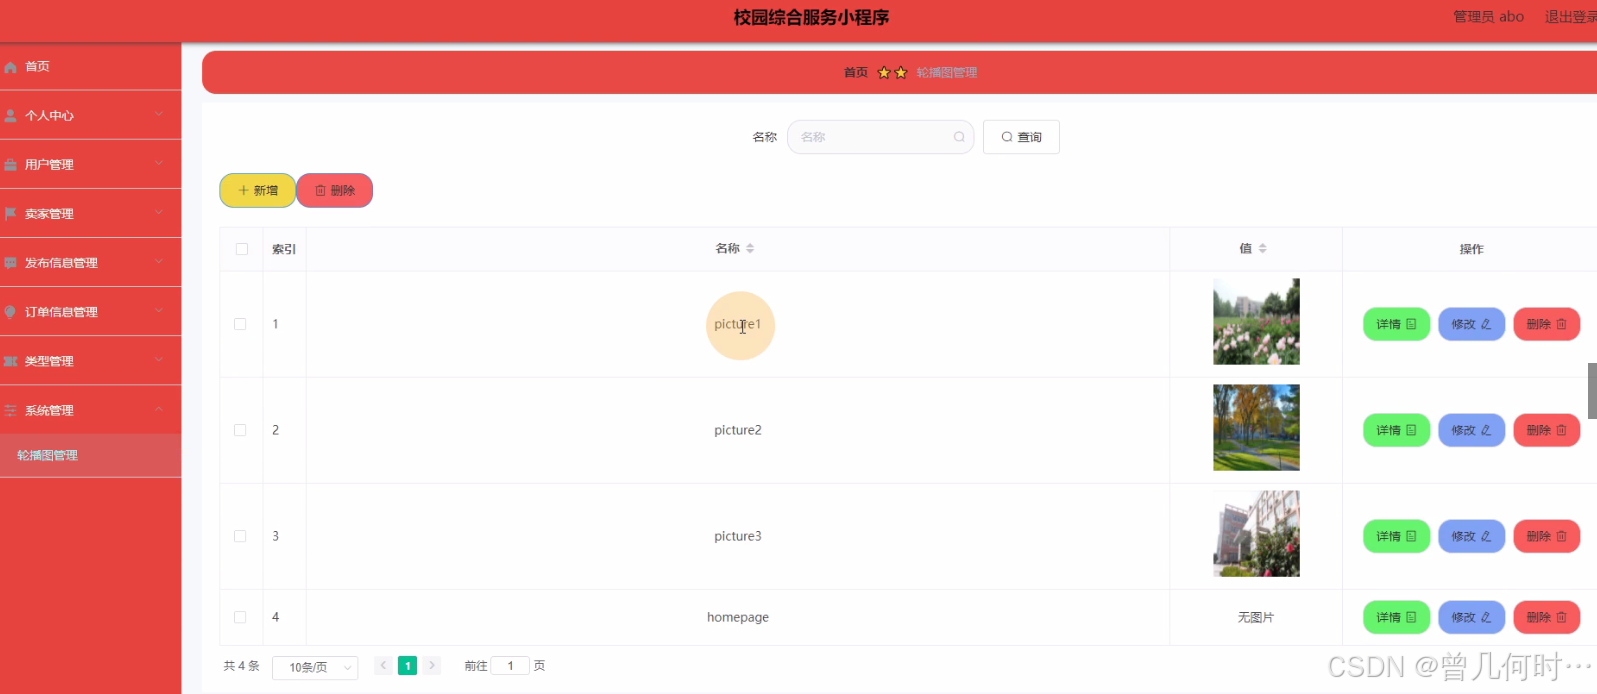
Task: Toggle the select-all checkbox in table header
Action: point(242,249)
